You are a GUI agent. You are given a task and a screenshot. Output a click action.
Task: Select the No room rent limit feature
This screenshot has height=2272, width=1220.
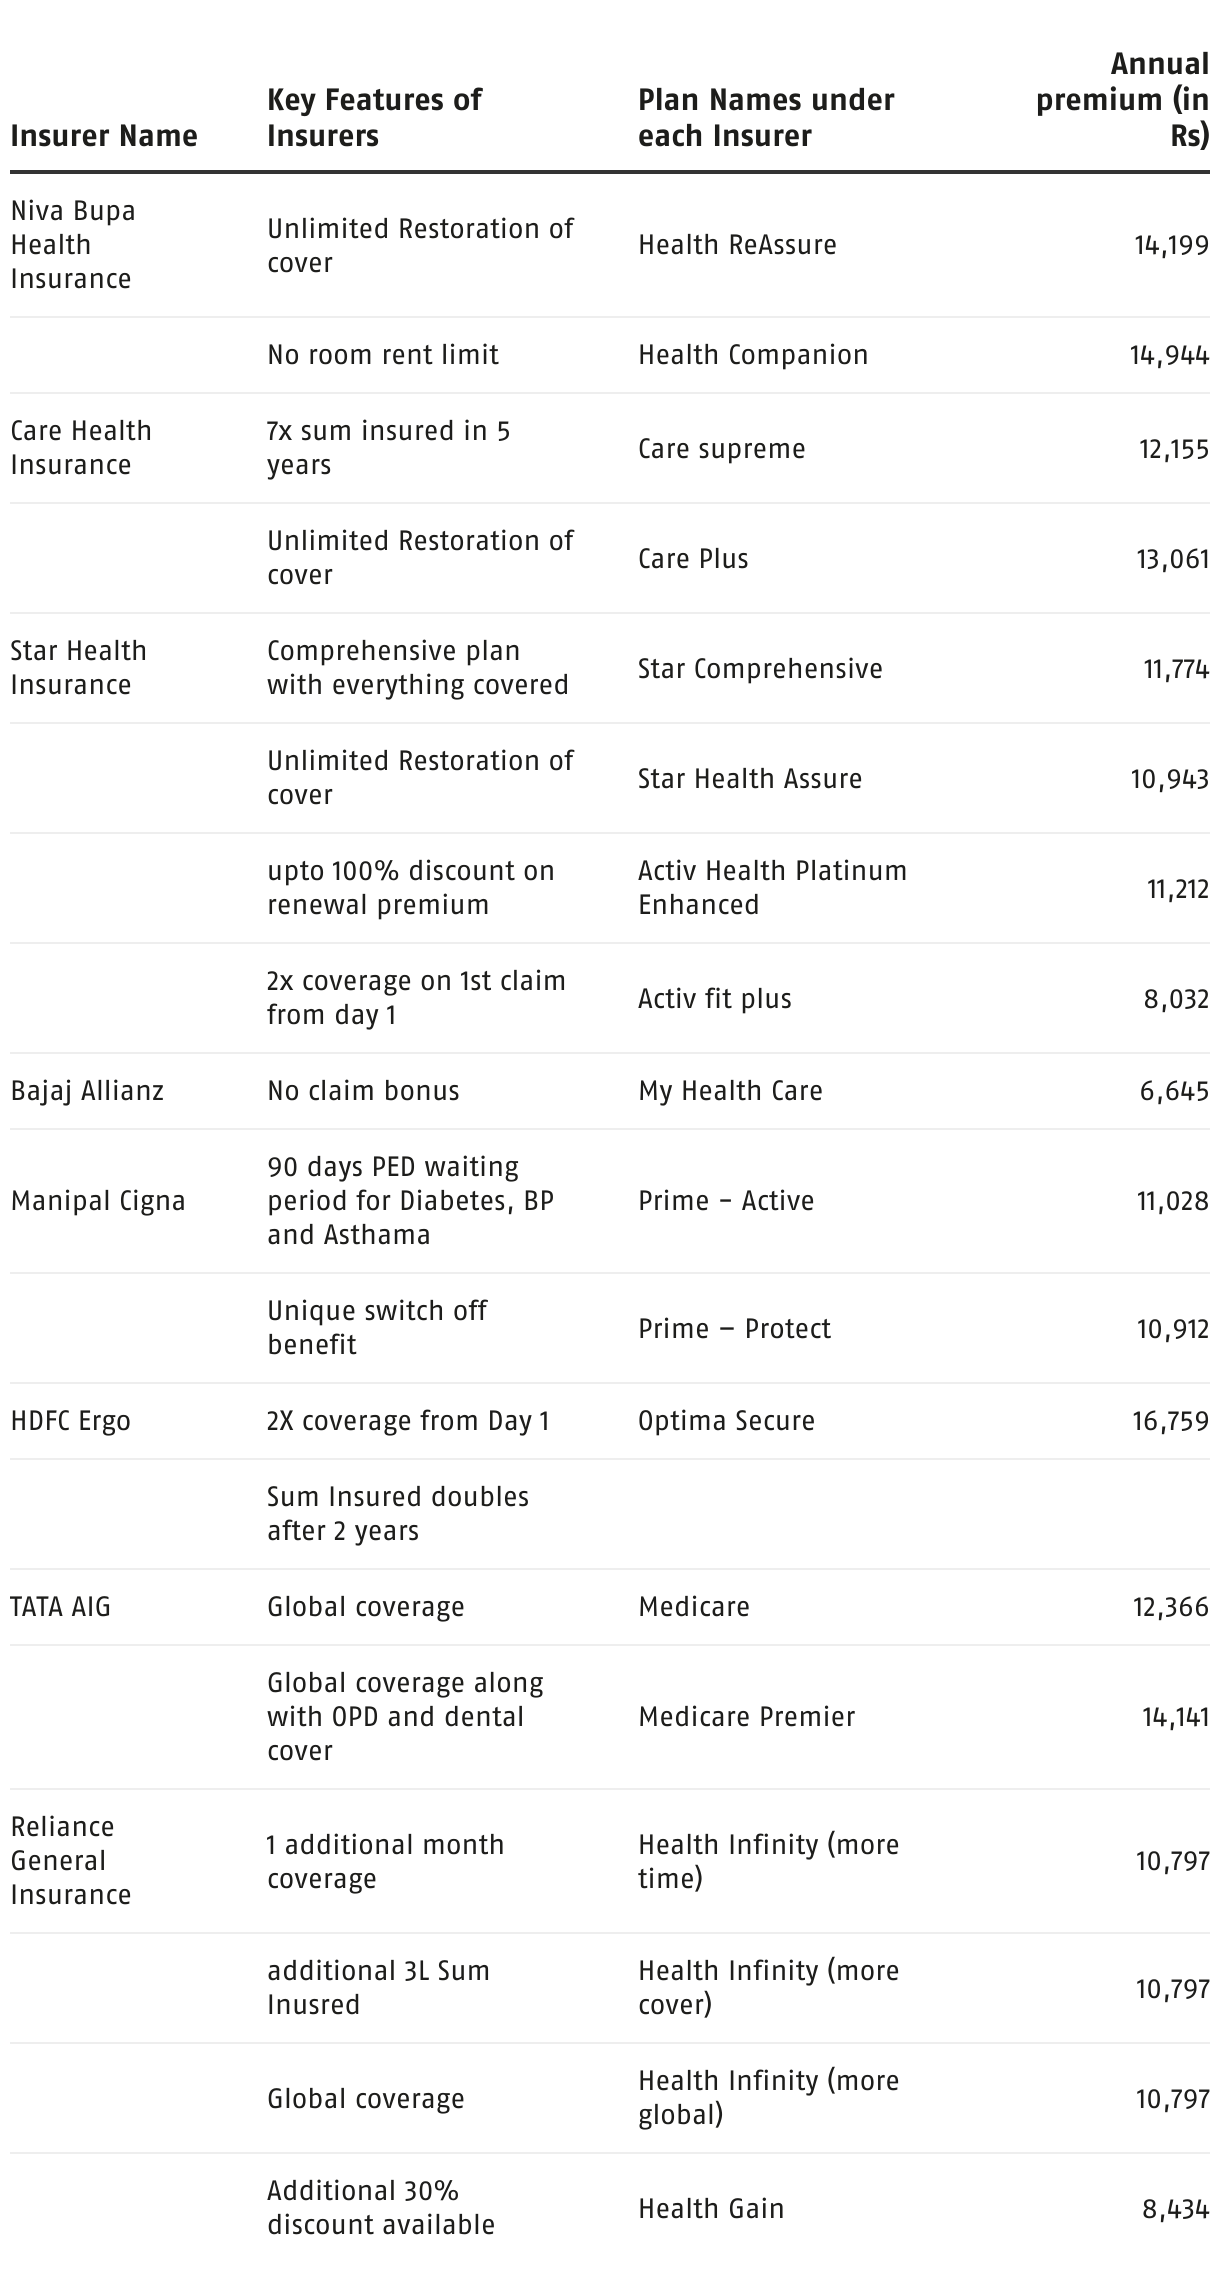(383, 355)
